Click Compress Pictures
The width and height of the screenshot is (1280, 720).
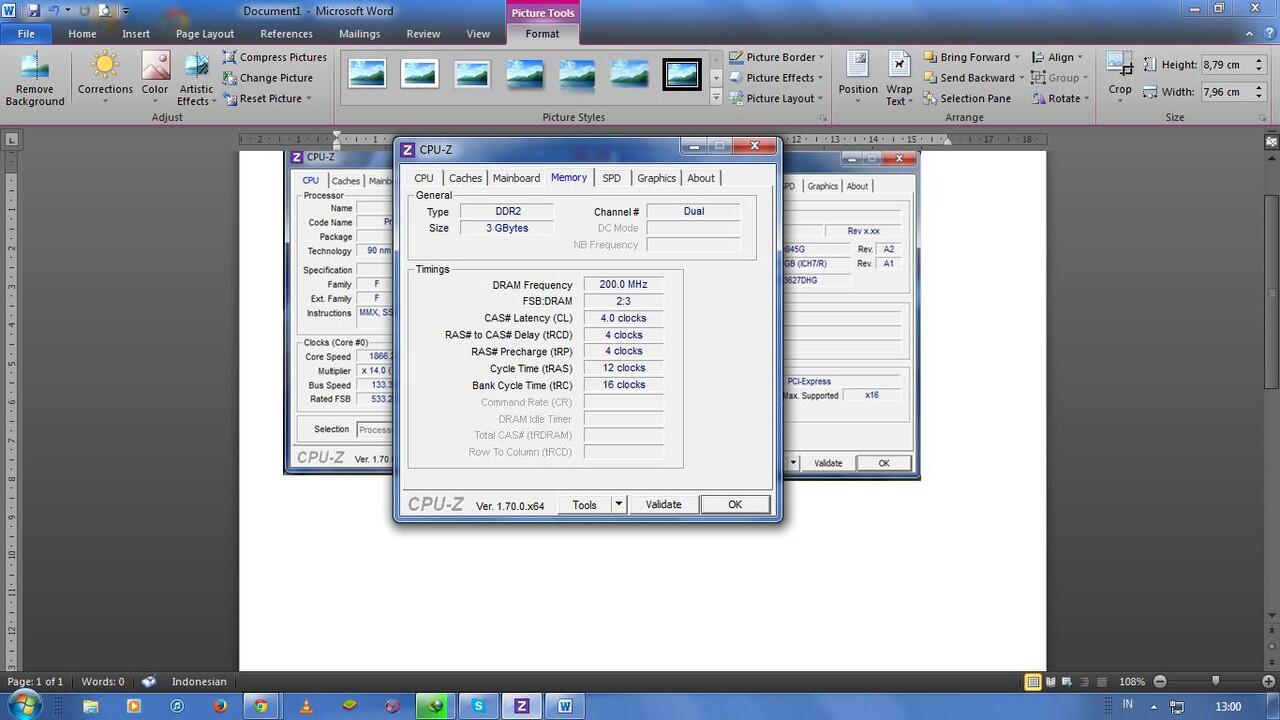click(275, 57)
